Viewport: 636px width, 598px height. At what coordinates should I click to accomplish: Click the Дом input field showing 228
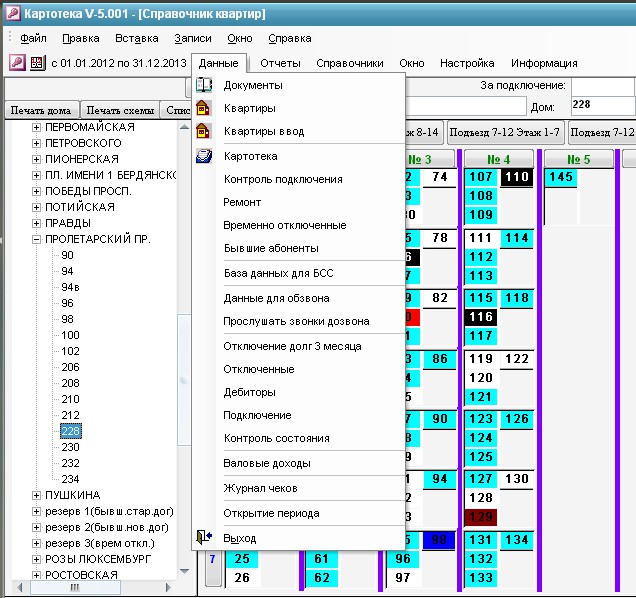pyautogui.click(x=603, y=105)
